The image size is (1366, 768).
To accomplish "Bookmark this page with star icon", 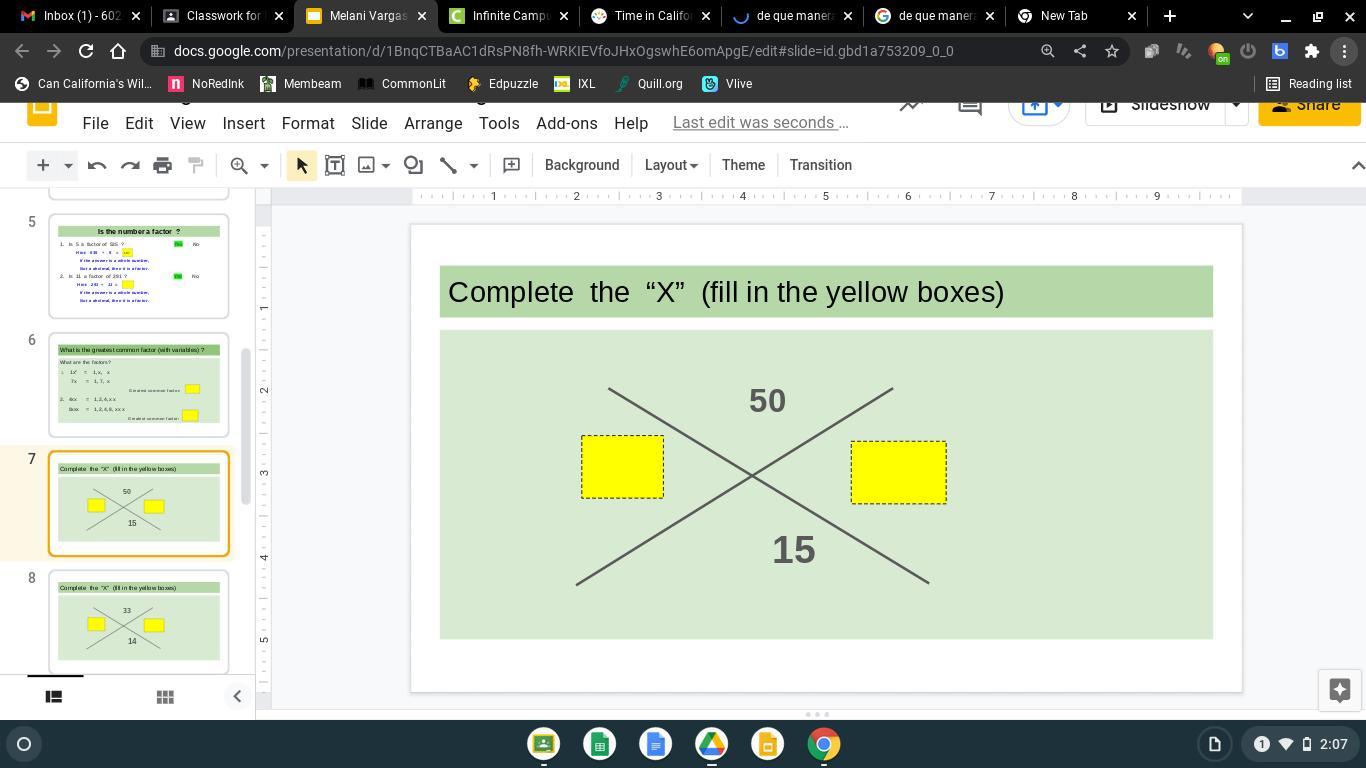I will [1112, 51].
